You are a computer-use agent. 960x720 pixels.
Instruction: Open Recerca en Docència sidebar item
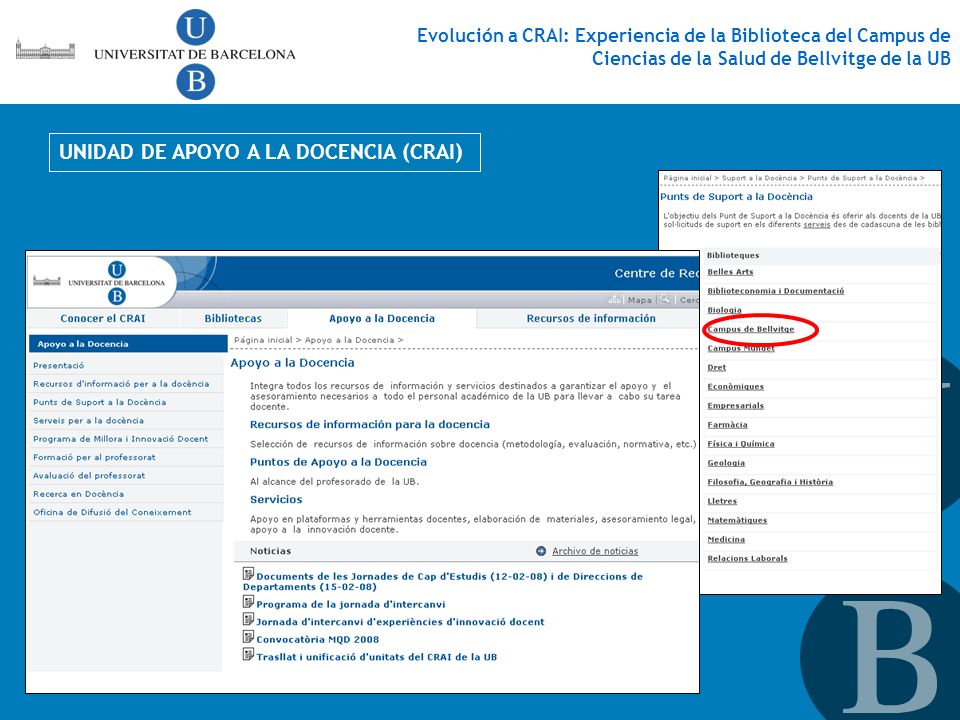tap(78, 494)
